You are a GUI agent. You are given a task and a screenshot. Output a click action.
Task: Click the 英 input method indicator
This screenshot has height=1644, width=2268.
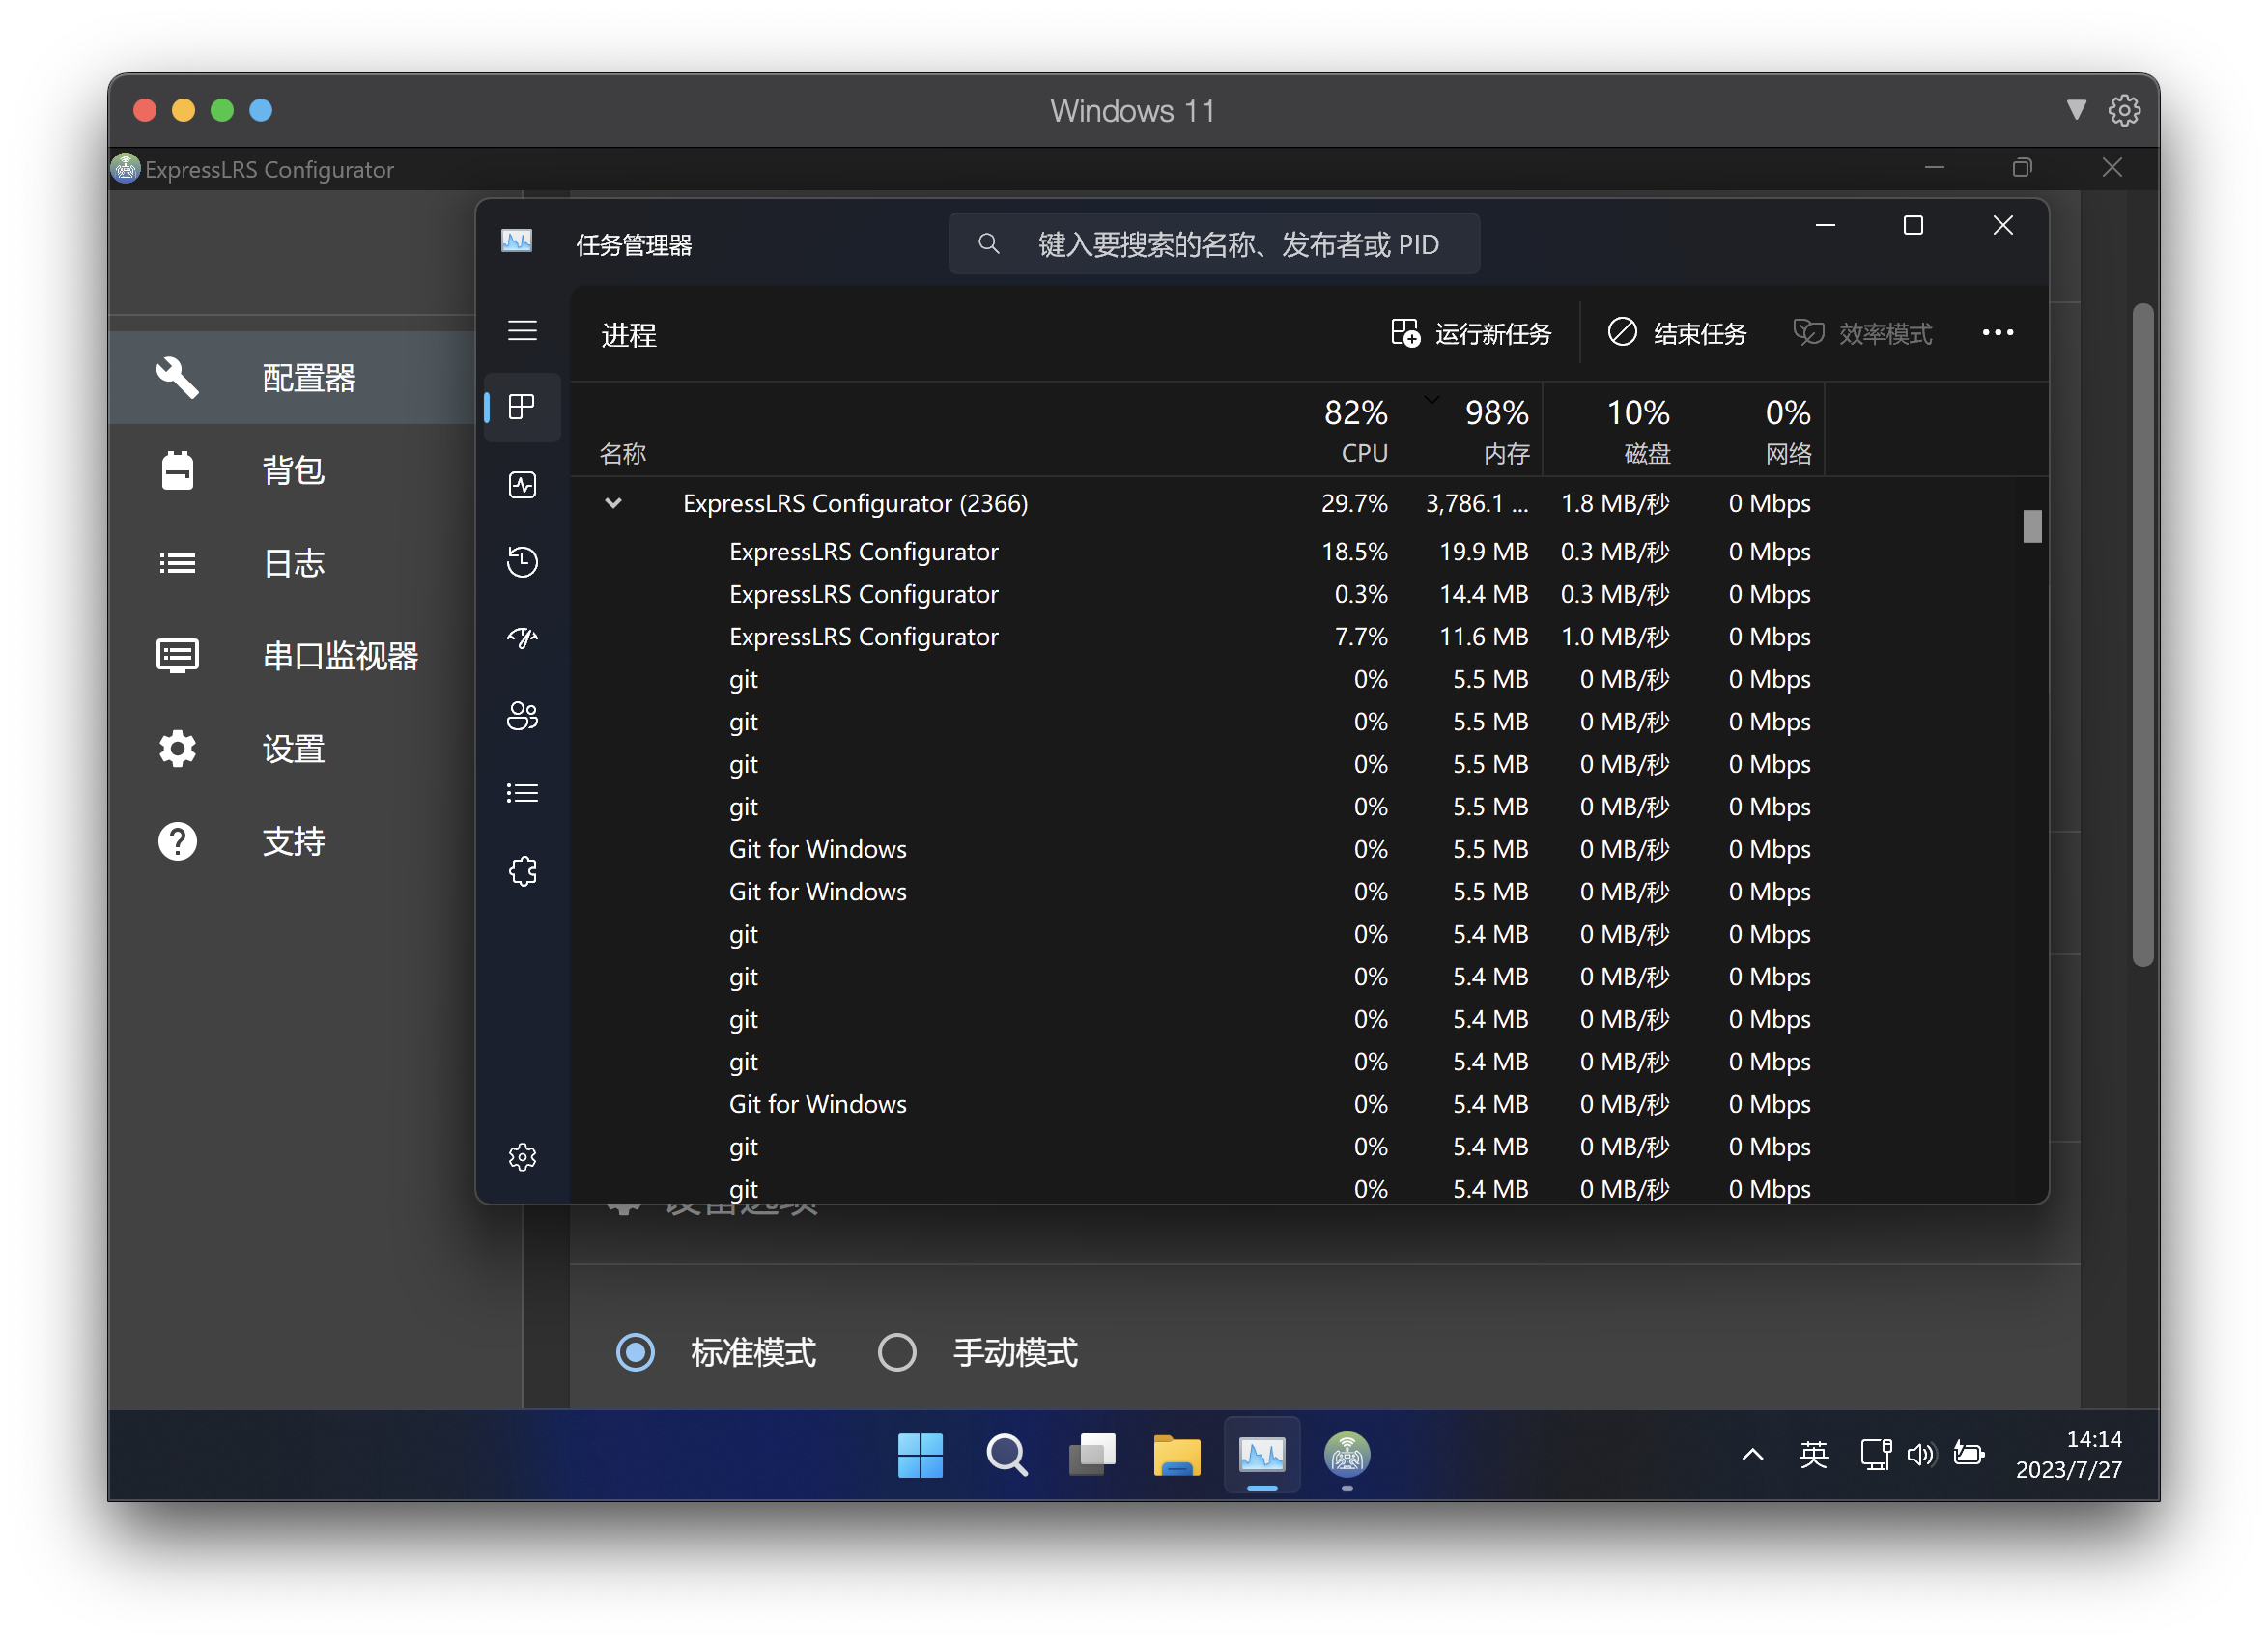(1813, 1455)
